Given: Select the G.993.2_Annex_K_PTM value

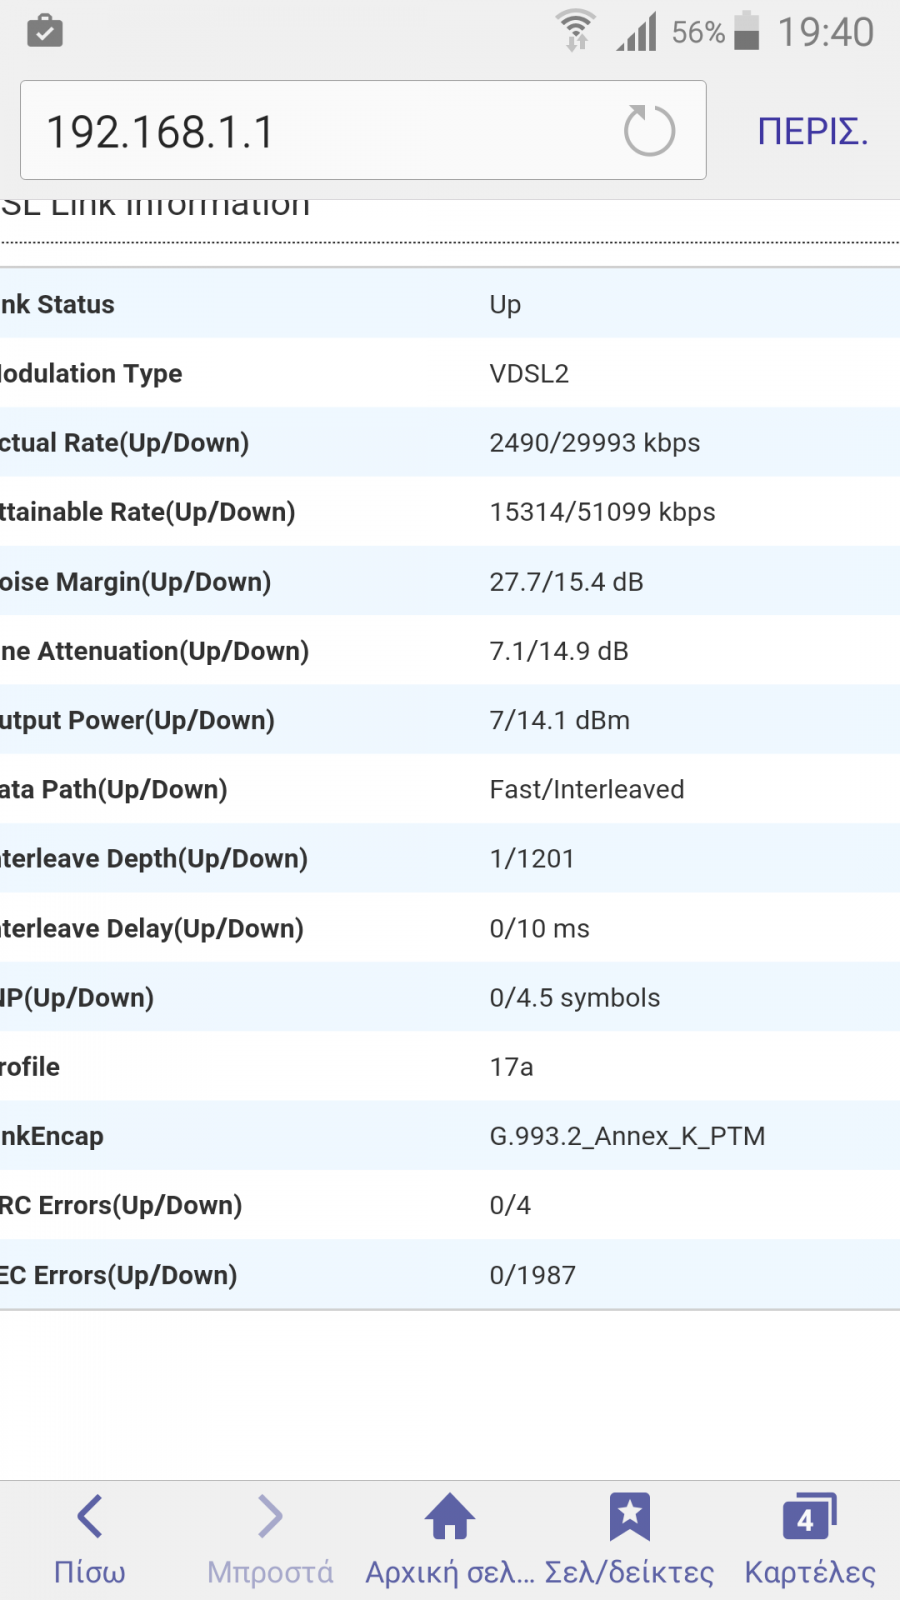Looking at the screenshot, I should coord(628,1136).
